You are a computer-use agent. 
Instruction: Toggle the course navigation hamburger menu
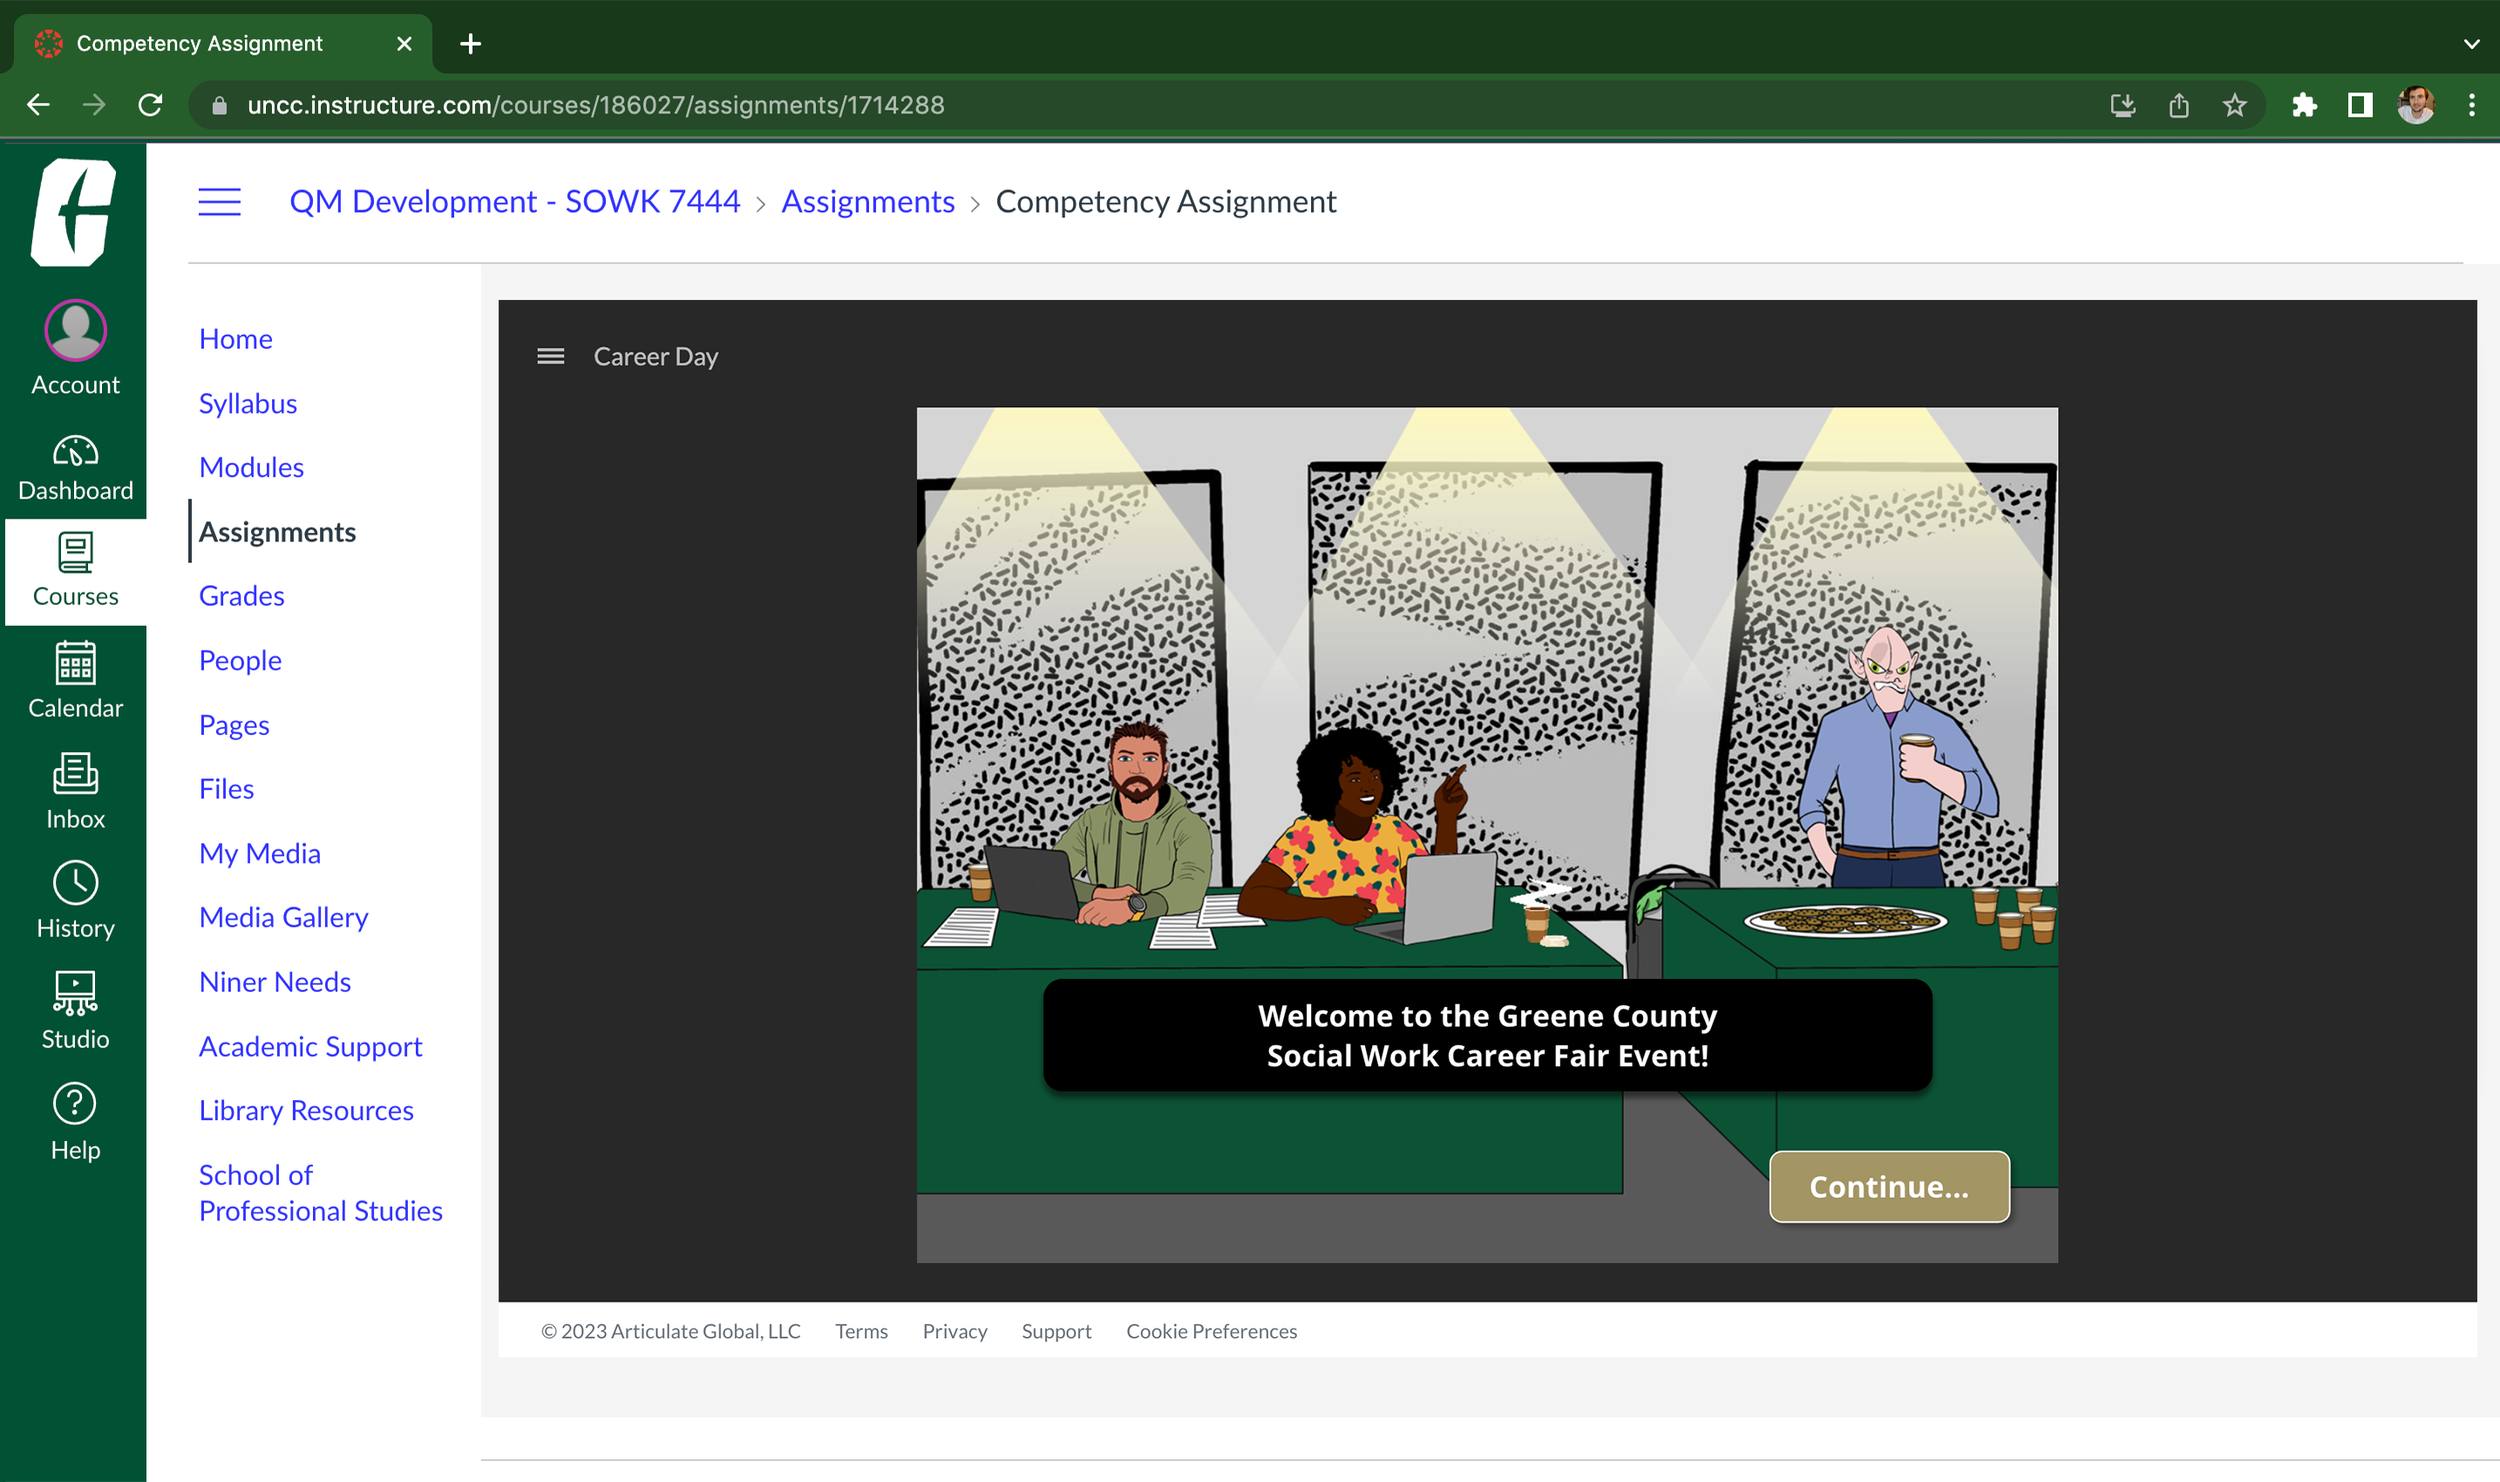pyautogui.click(x=219, y=202)
